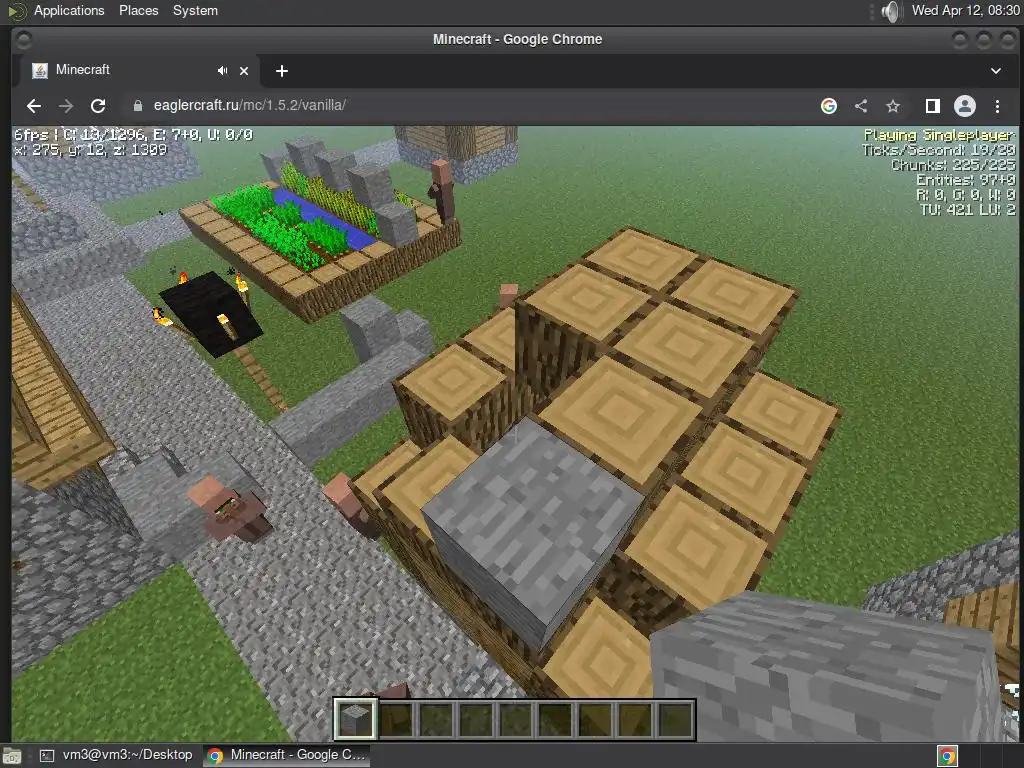This screenshot has width=1024, height=768.
Task: Select the last hotbar slot
Action: click(675, 720)
